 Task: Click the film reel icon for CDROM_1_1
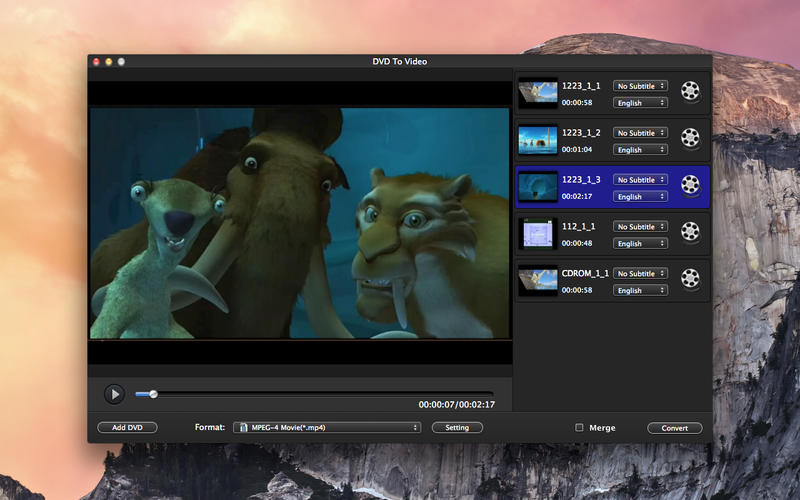(690, 279)
